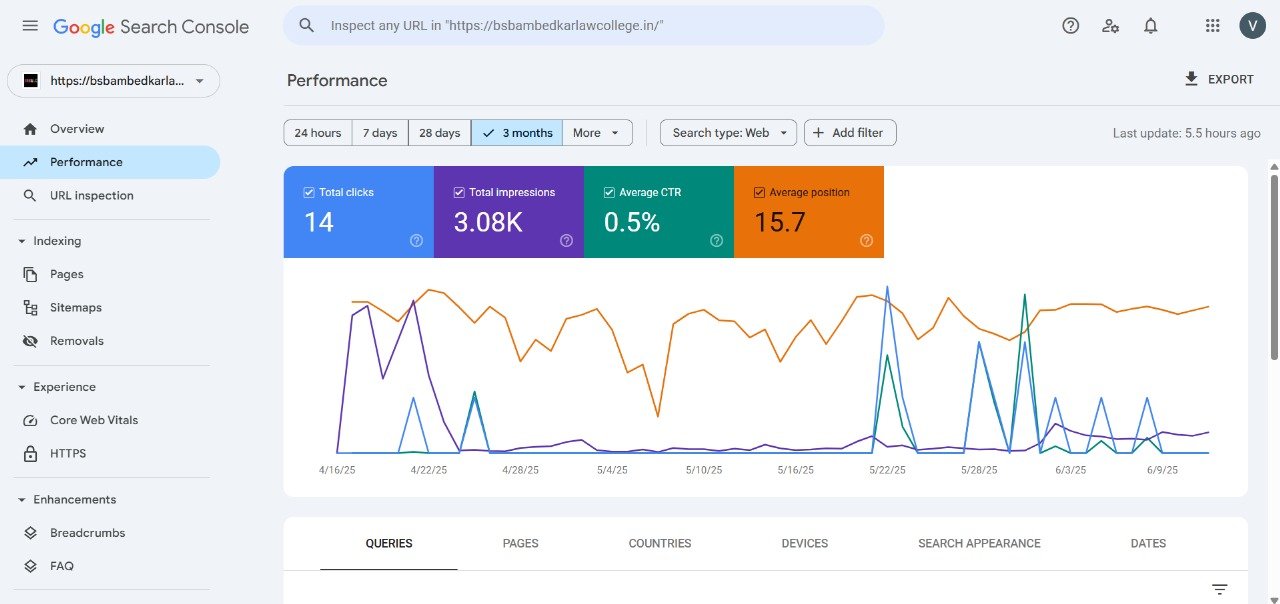
Task: Open the Google apps grid
Action: [x=1213, y=26]
